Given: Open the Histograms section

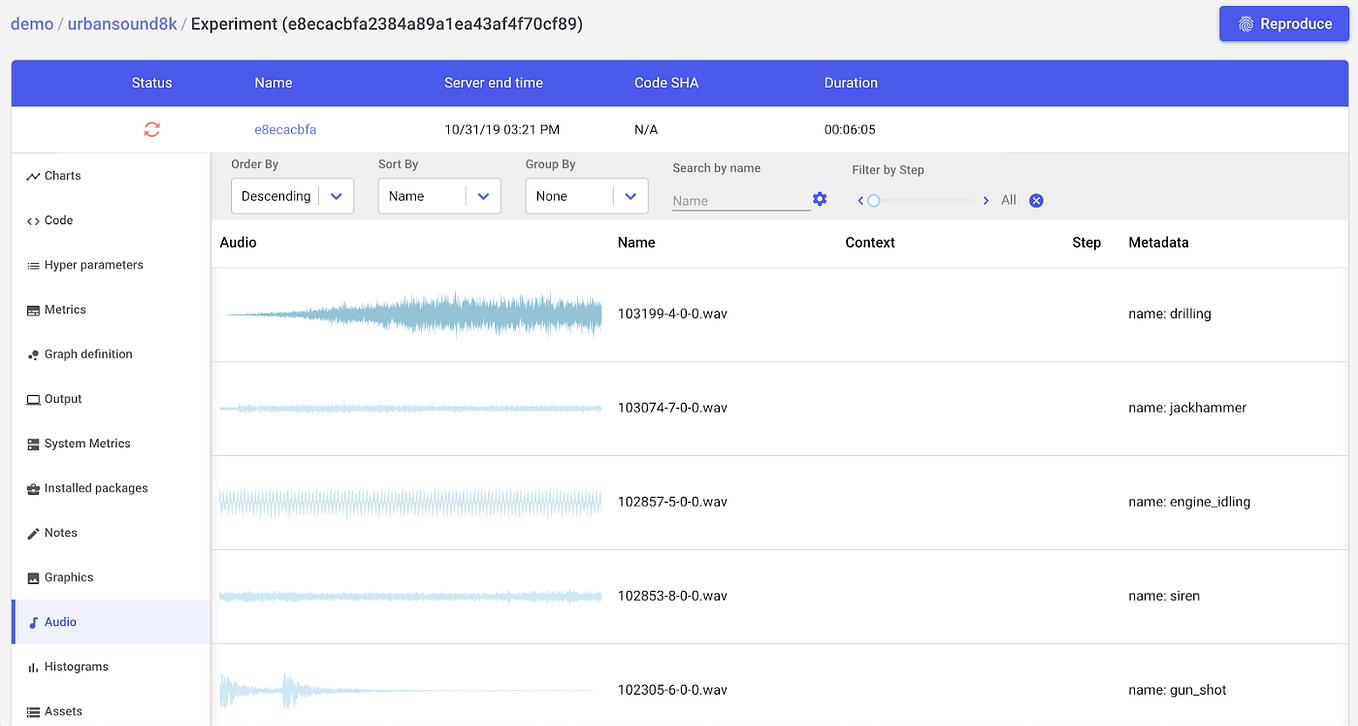Looking at the screenshot, I should [x=31, y=666].
